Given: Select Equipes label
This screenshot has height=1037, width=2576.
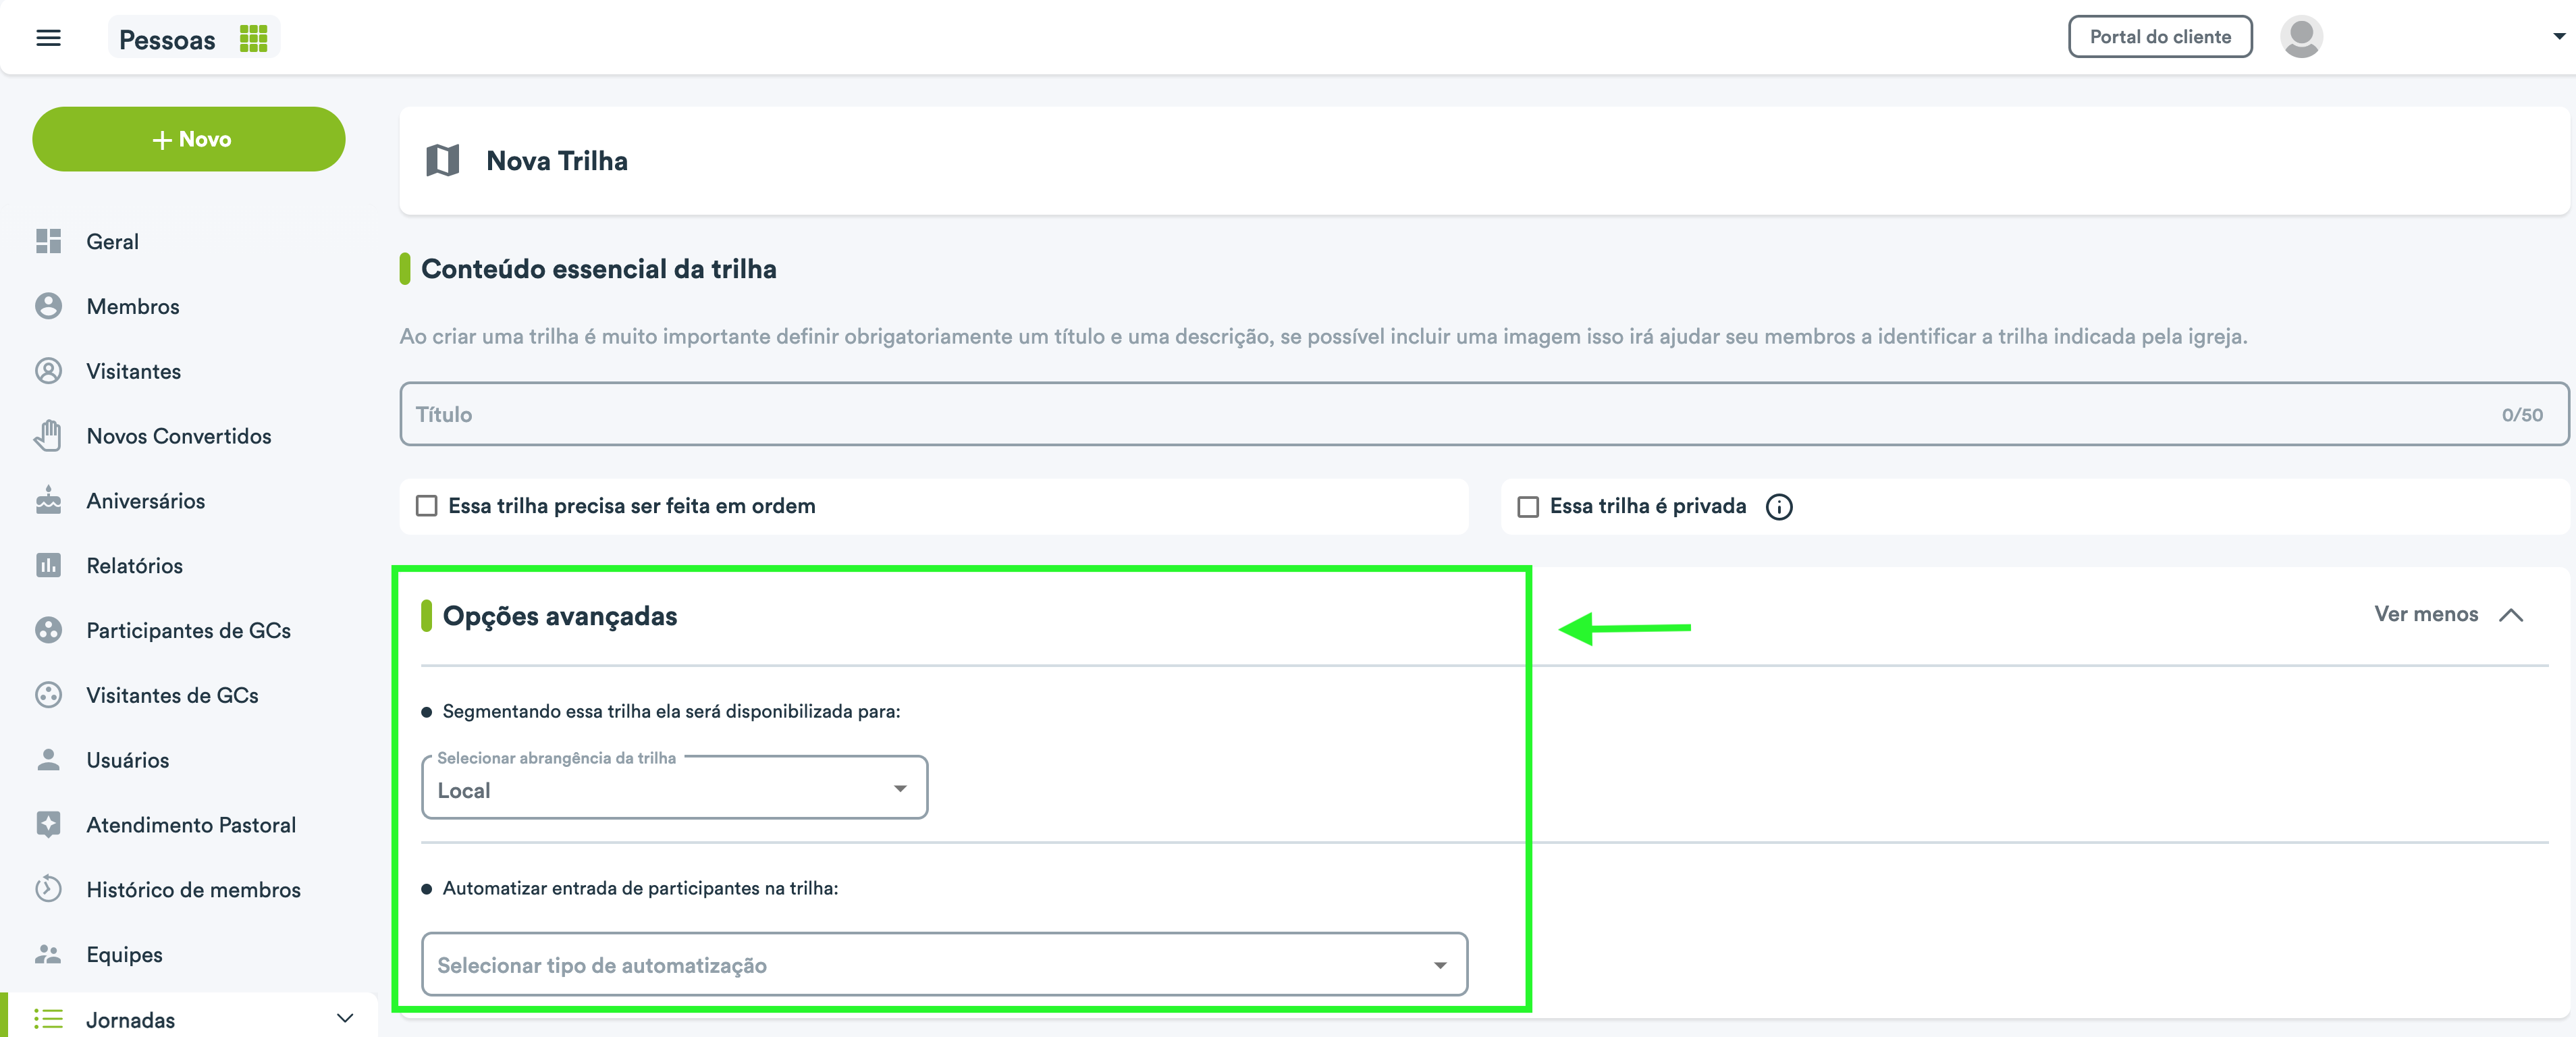Looking at the screenshot, I should point(124,954).
